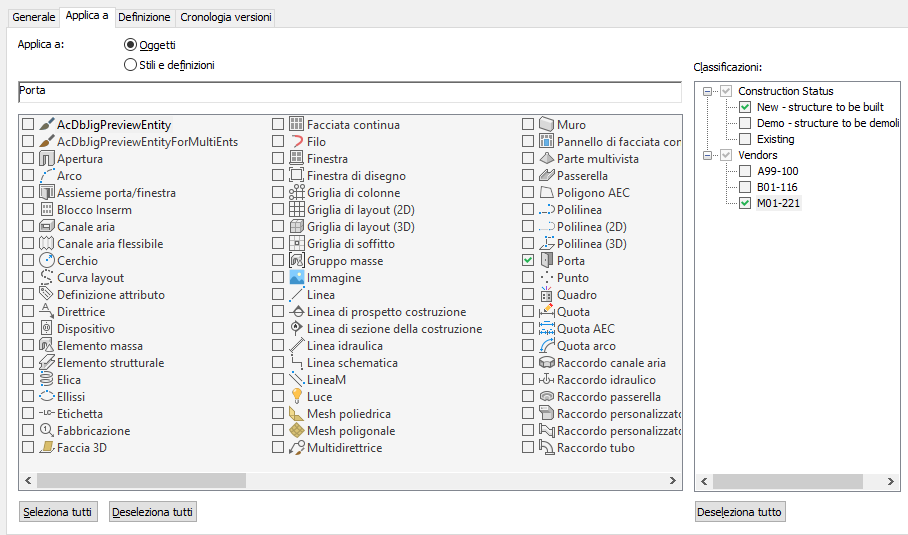This screenshot has height=535, width=908.
Task: Open the Cronologia versioni tab
Action: click(225, 17)
